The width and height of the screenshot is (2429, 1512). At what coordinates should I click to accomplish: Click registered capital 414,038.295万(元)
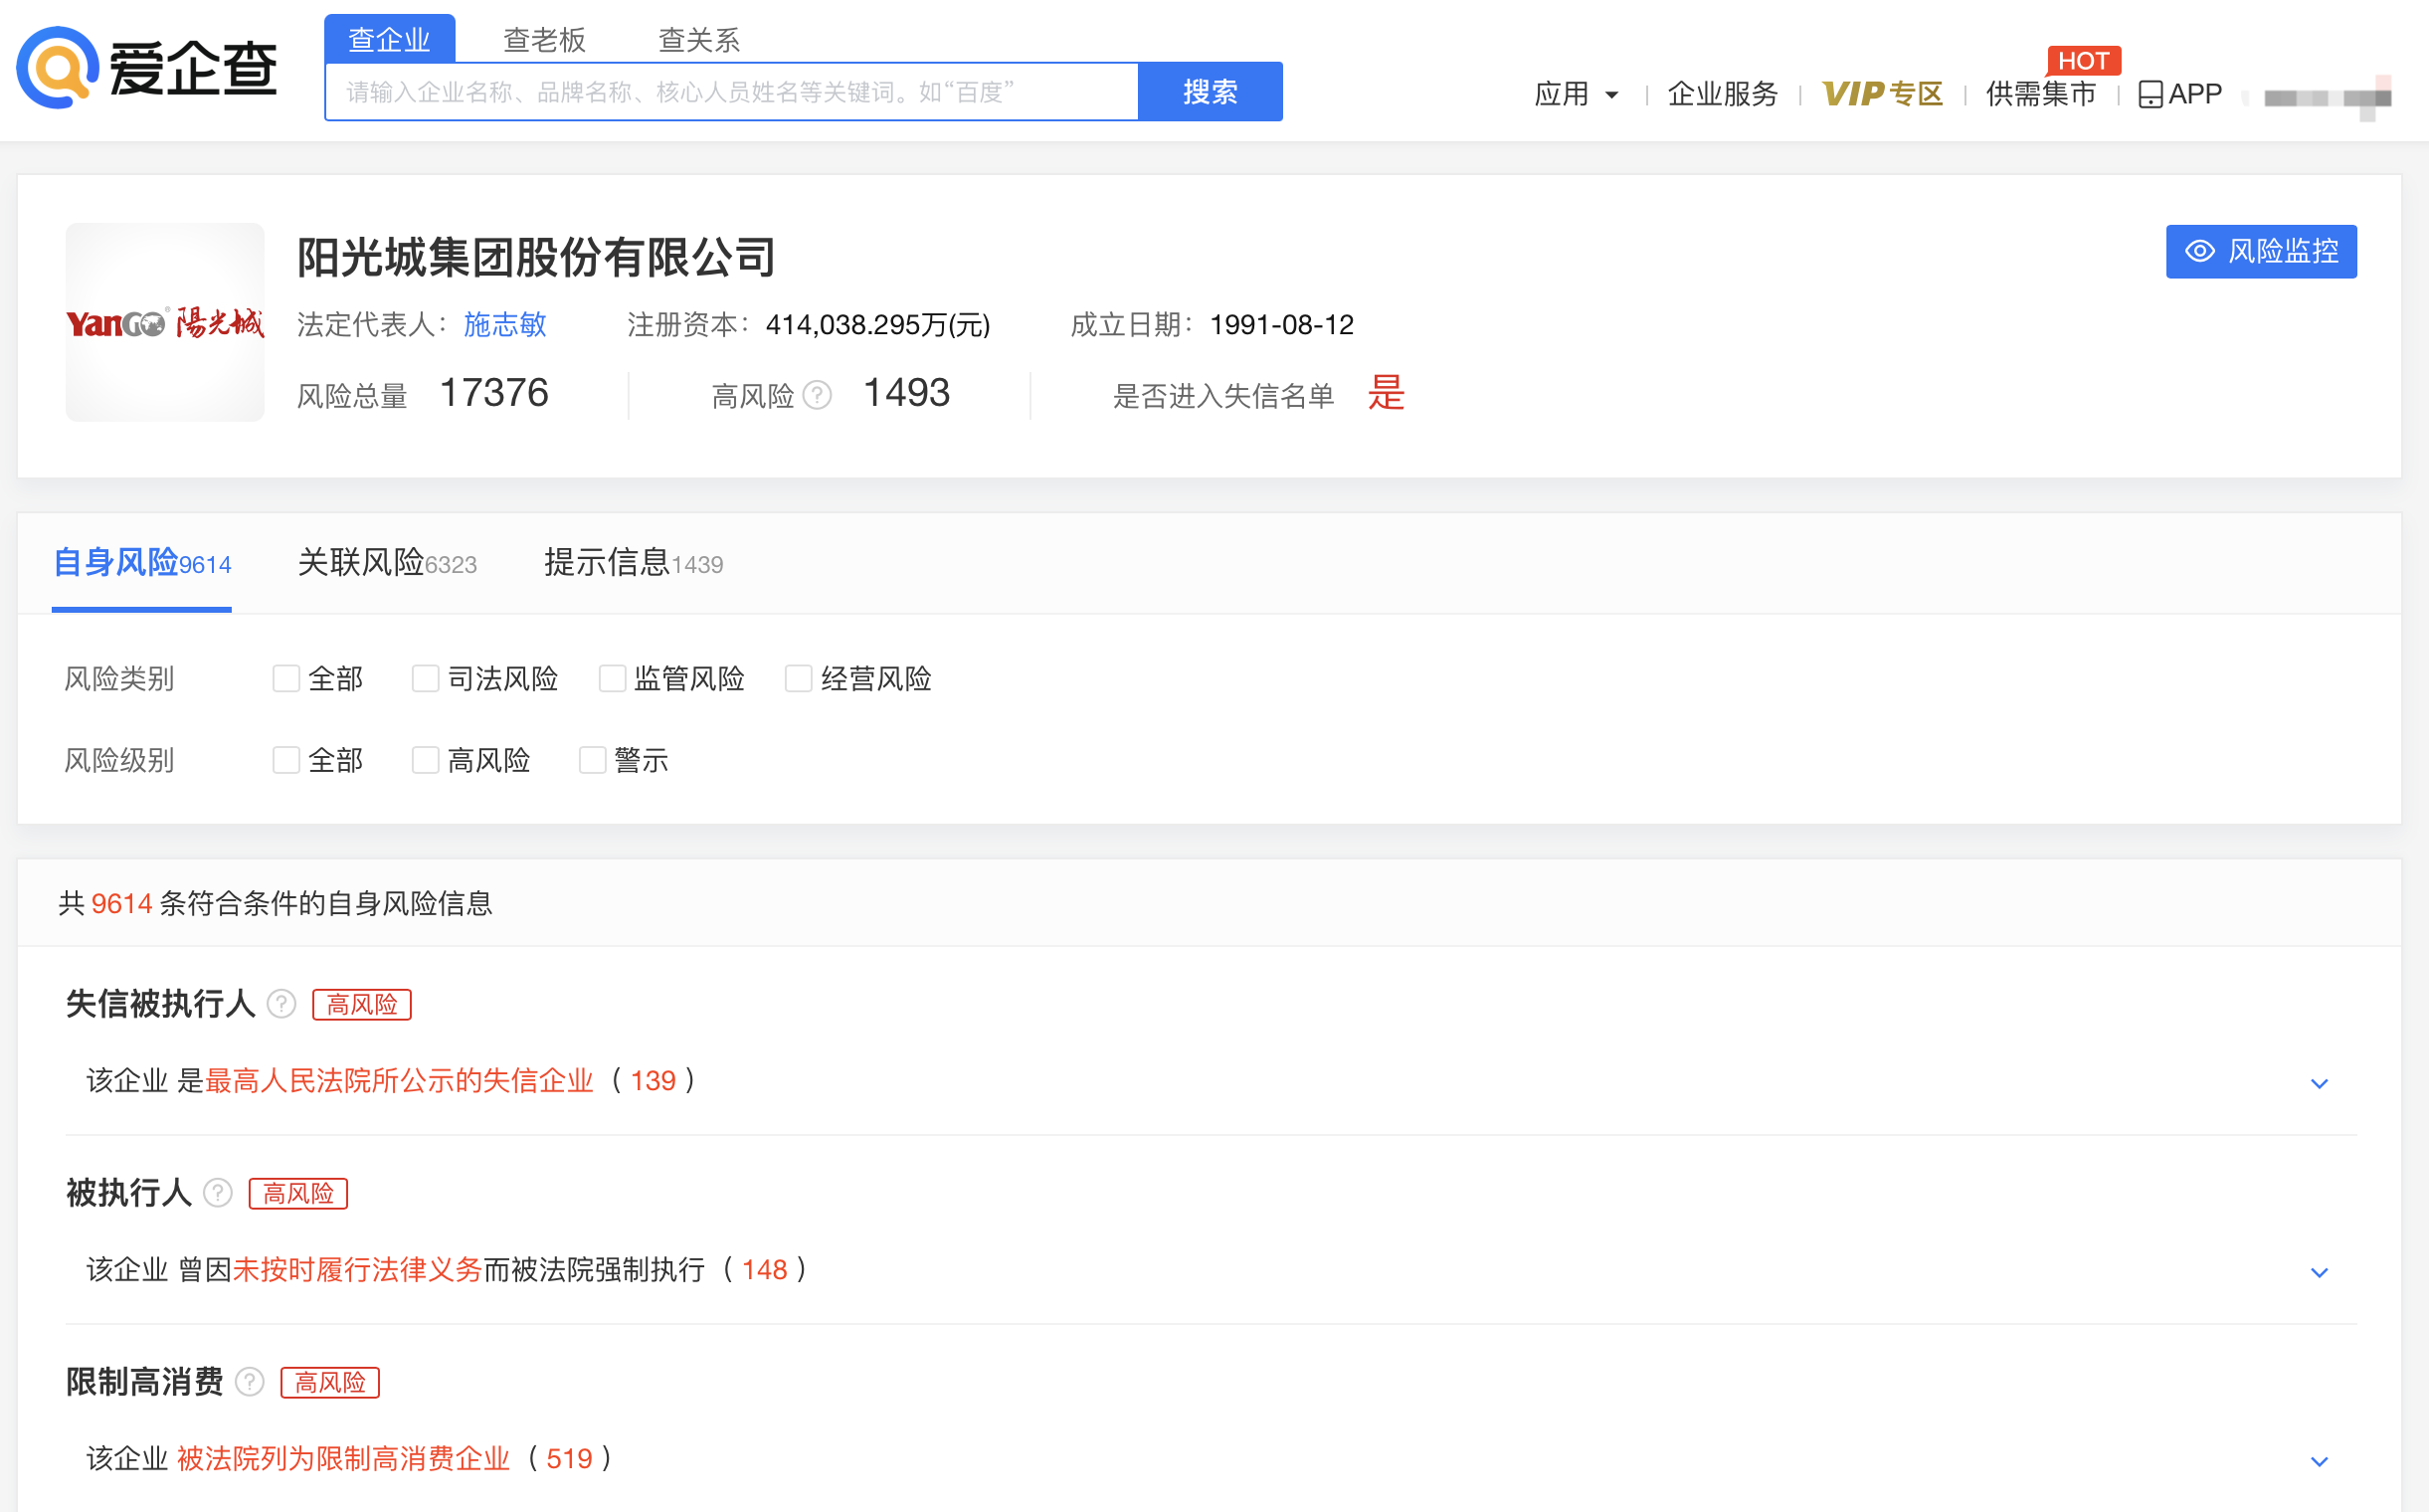877,324
